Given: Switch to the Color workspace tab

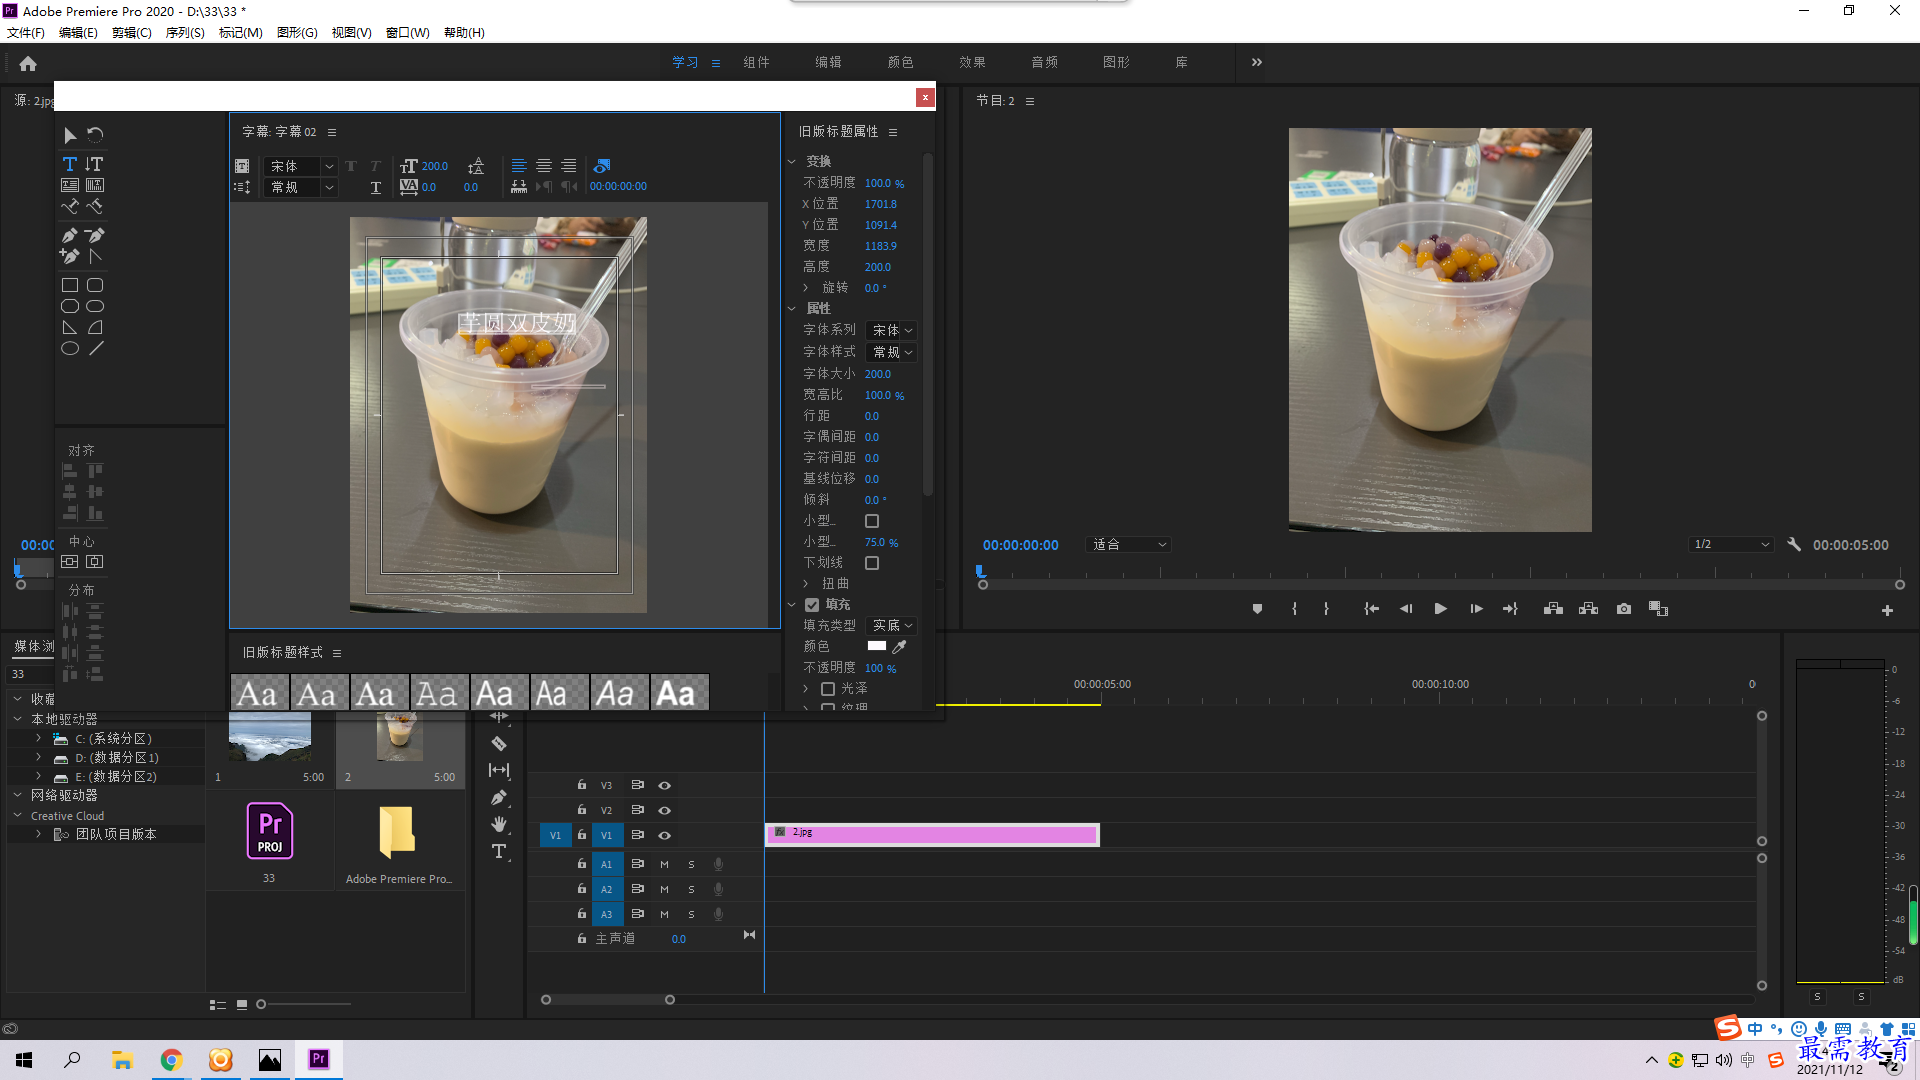Looking at the screenshot, I should (900, 62).
